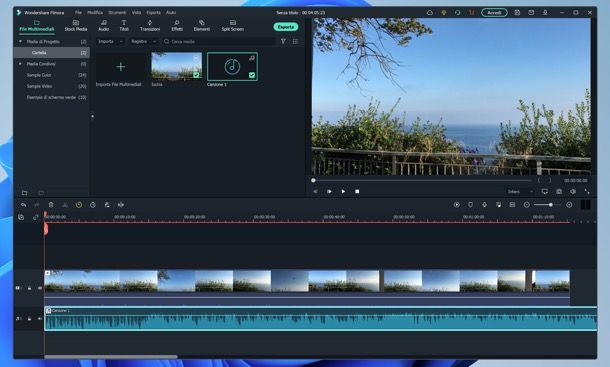Viewport: 610px width, 367px height.
Task: Click the render preview circular play icon
Action: (457, 205)
